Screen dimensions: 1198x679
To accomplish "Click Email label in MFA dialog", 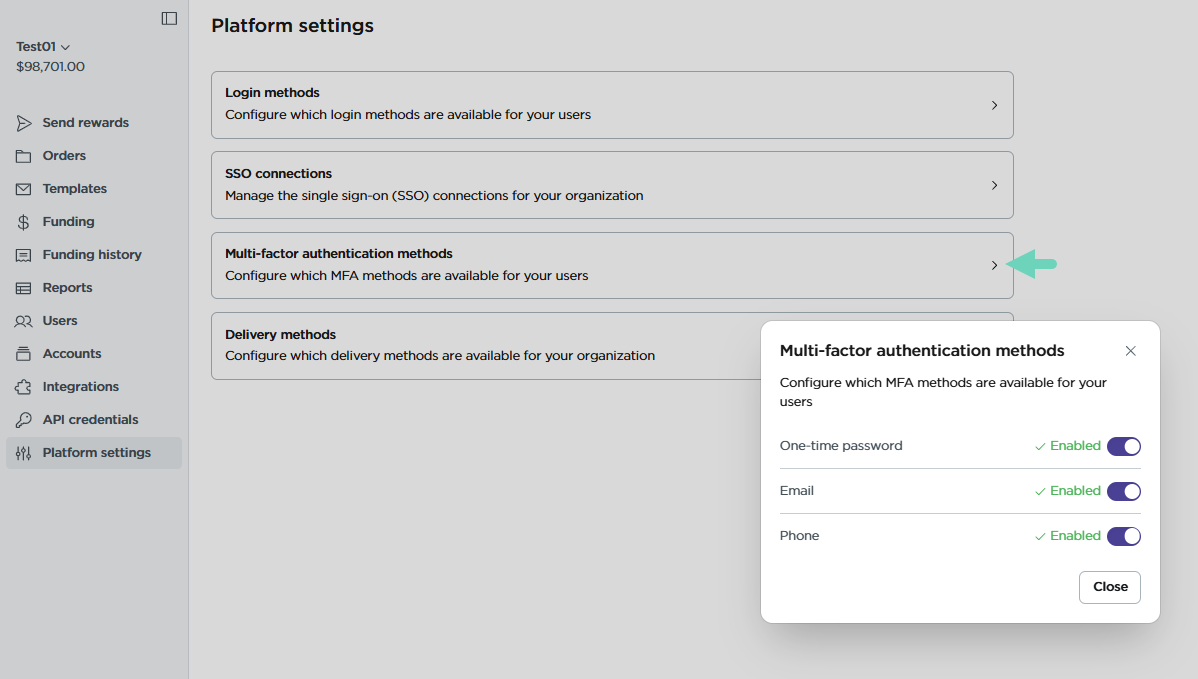I will tap(796, 491).
